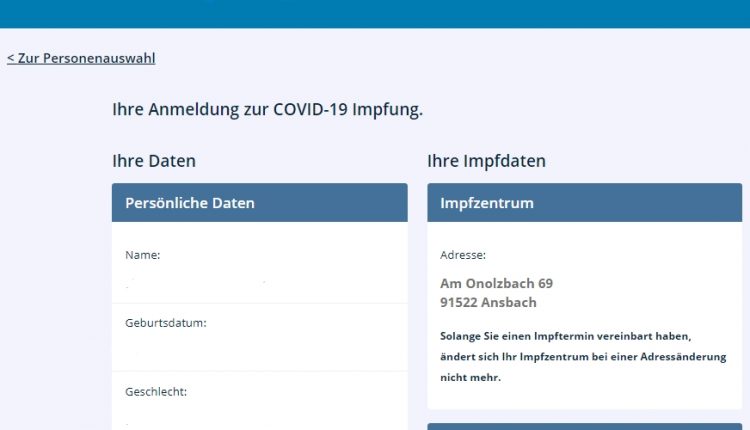Click the heading Ihre Anmeldung zur COVID-19 Impfung
Image resolution: width=750 pixels, height=430 pixels.
click(267, 109)
